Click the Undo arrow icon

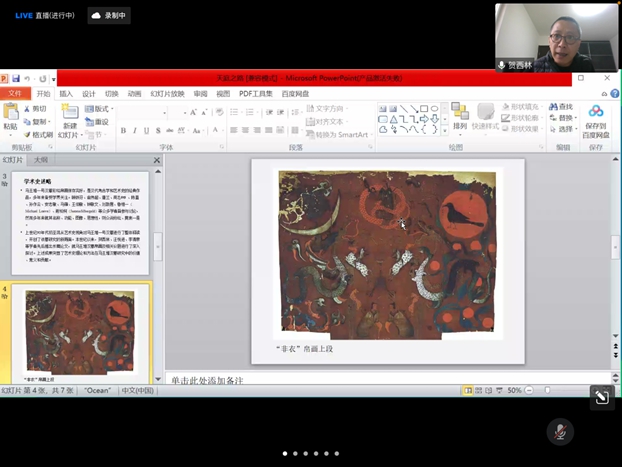[x=27, y=79]
